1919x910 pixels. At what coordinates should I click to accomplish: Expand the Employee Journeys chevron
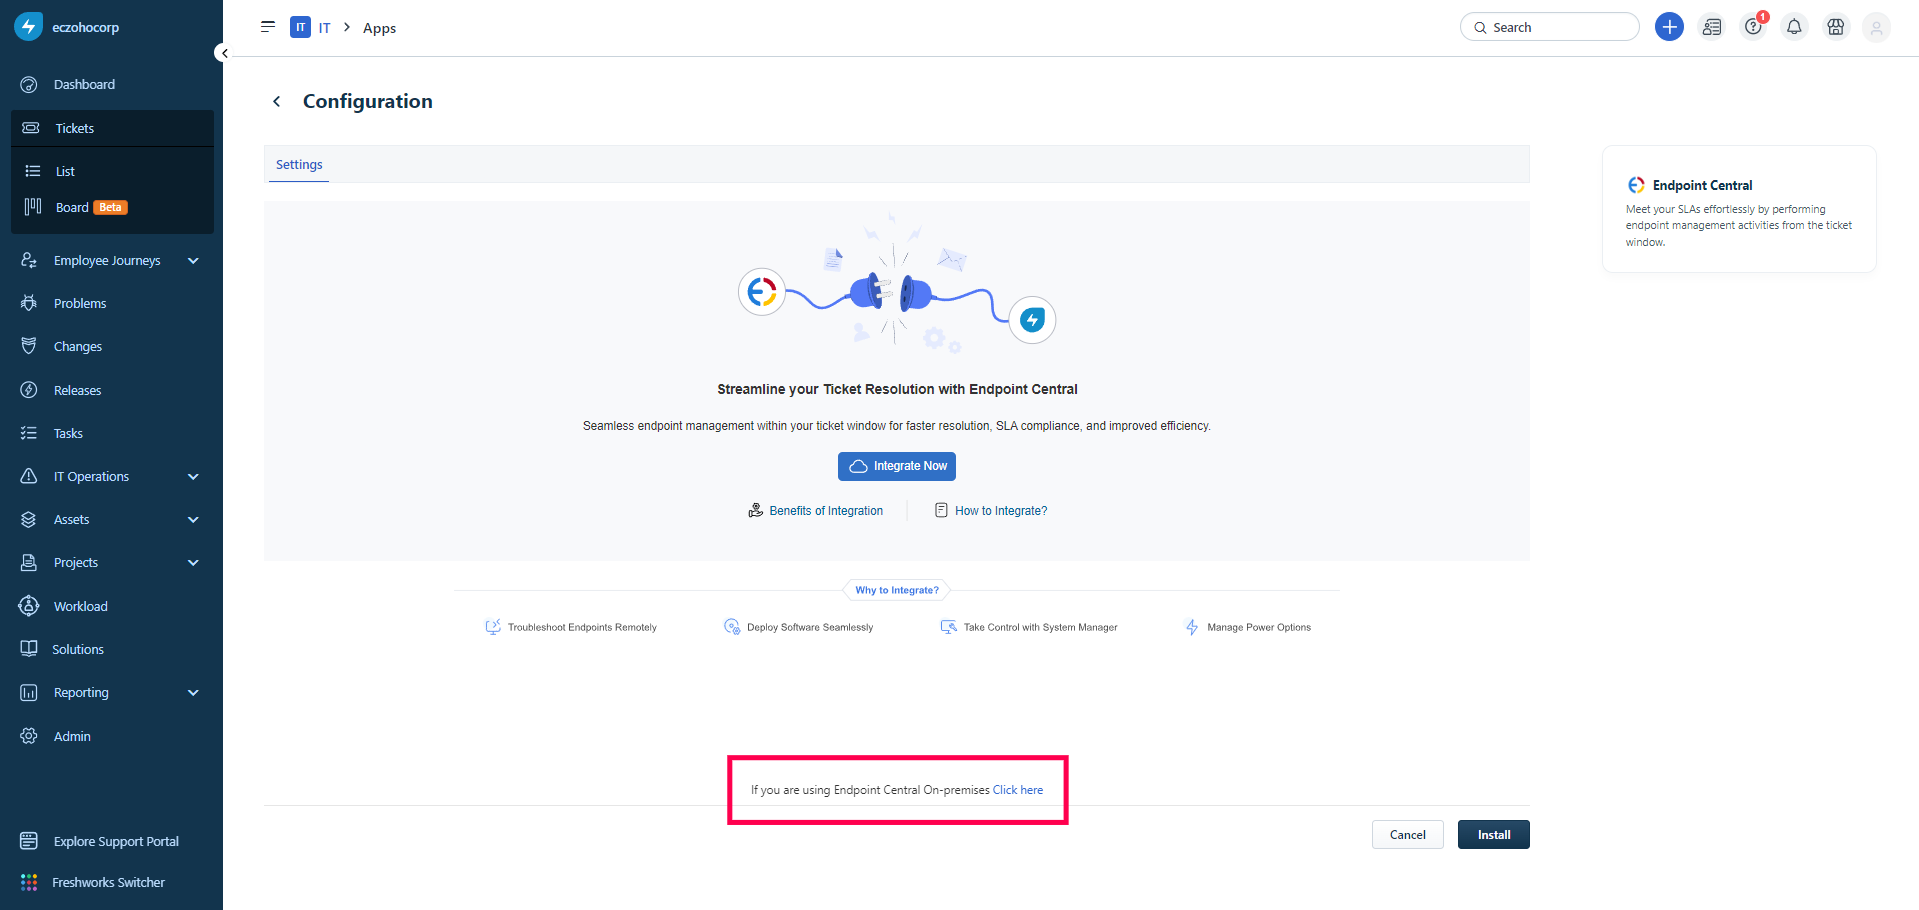coord(193,261)
